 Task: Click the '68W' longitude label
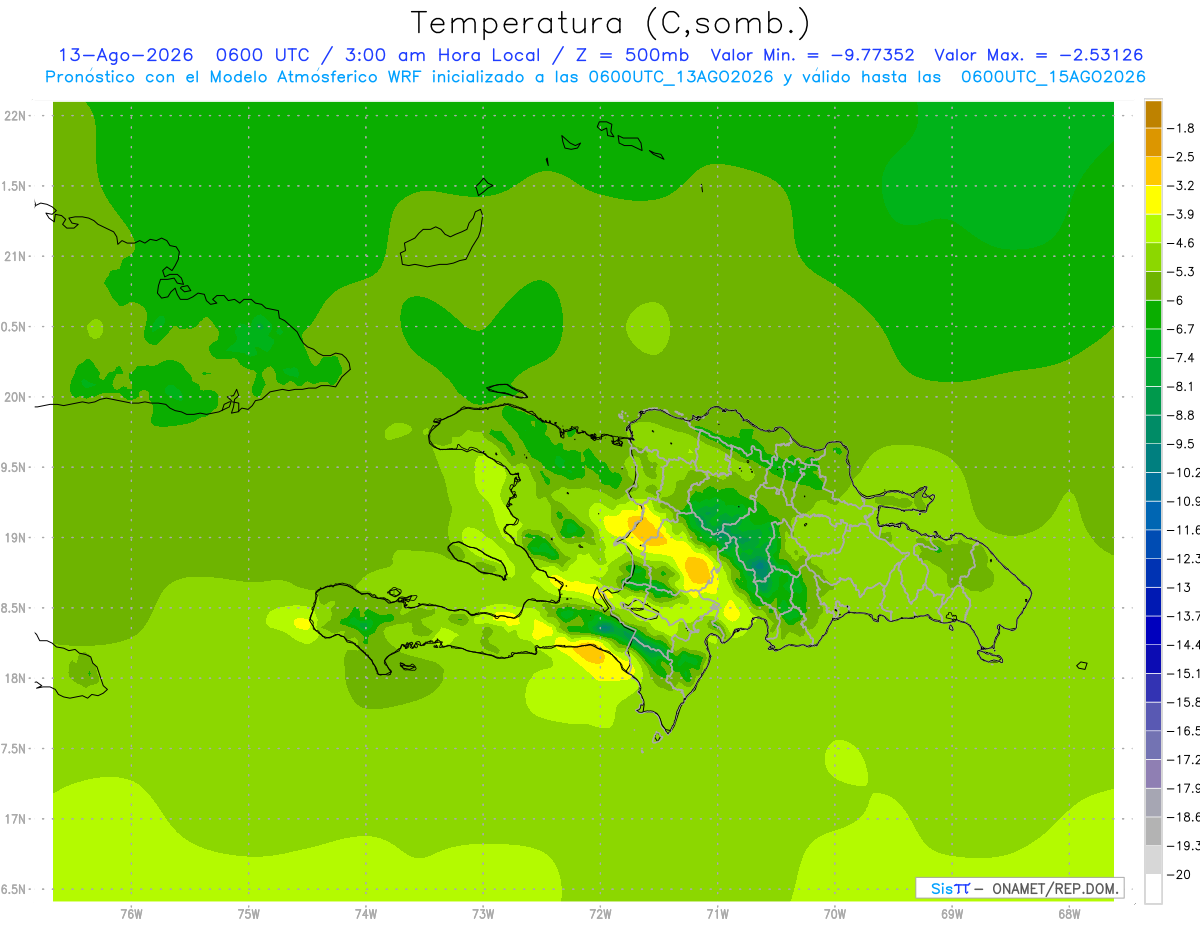point(1068,914)
